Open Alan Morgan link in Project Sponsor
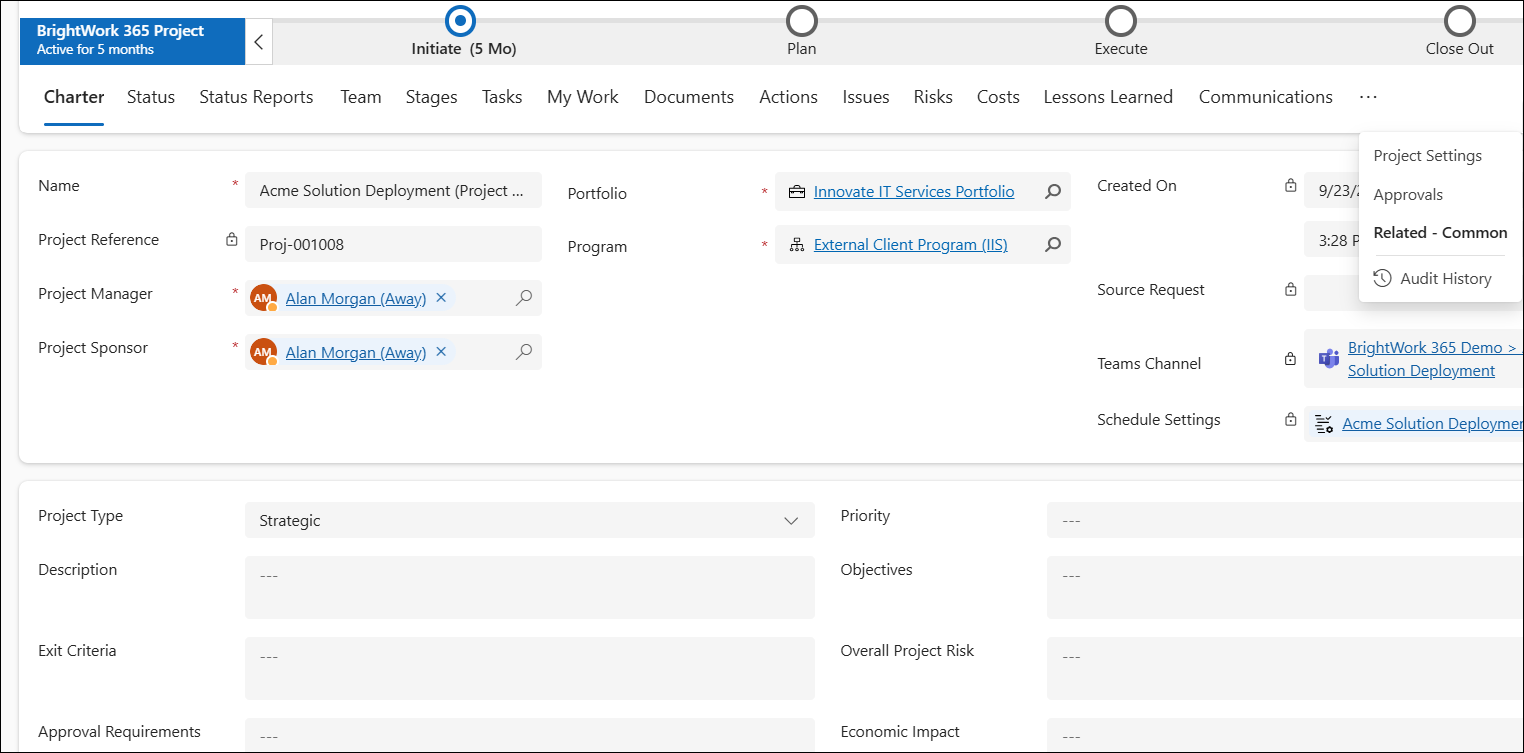The image size is (1524, 753). (x=356, y=352)
